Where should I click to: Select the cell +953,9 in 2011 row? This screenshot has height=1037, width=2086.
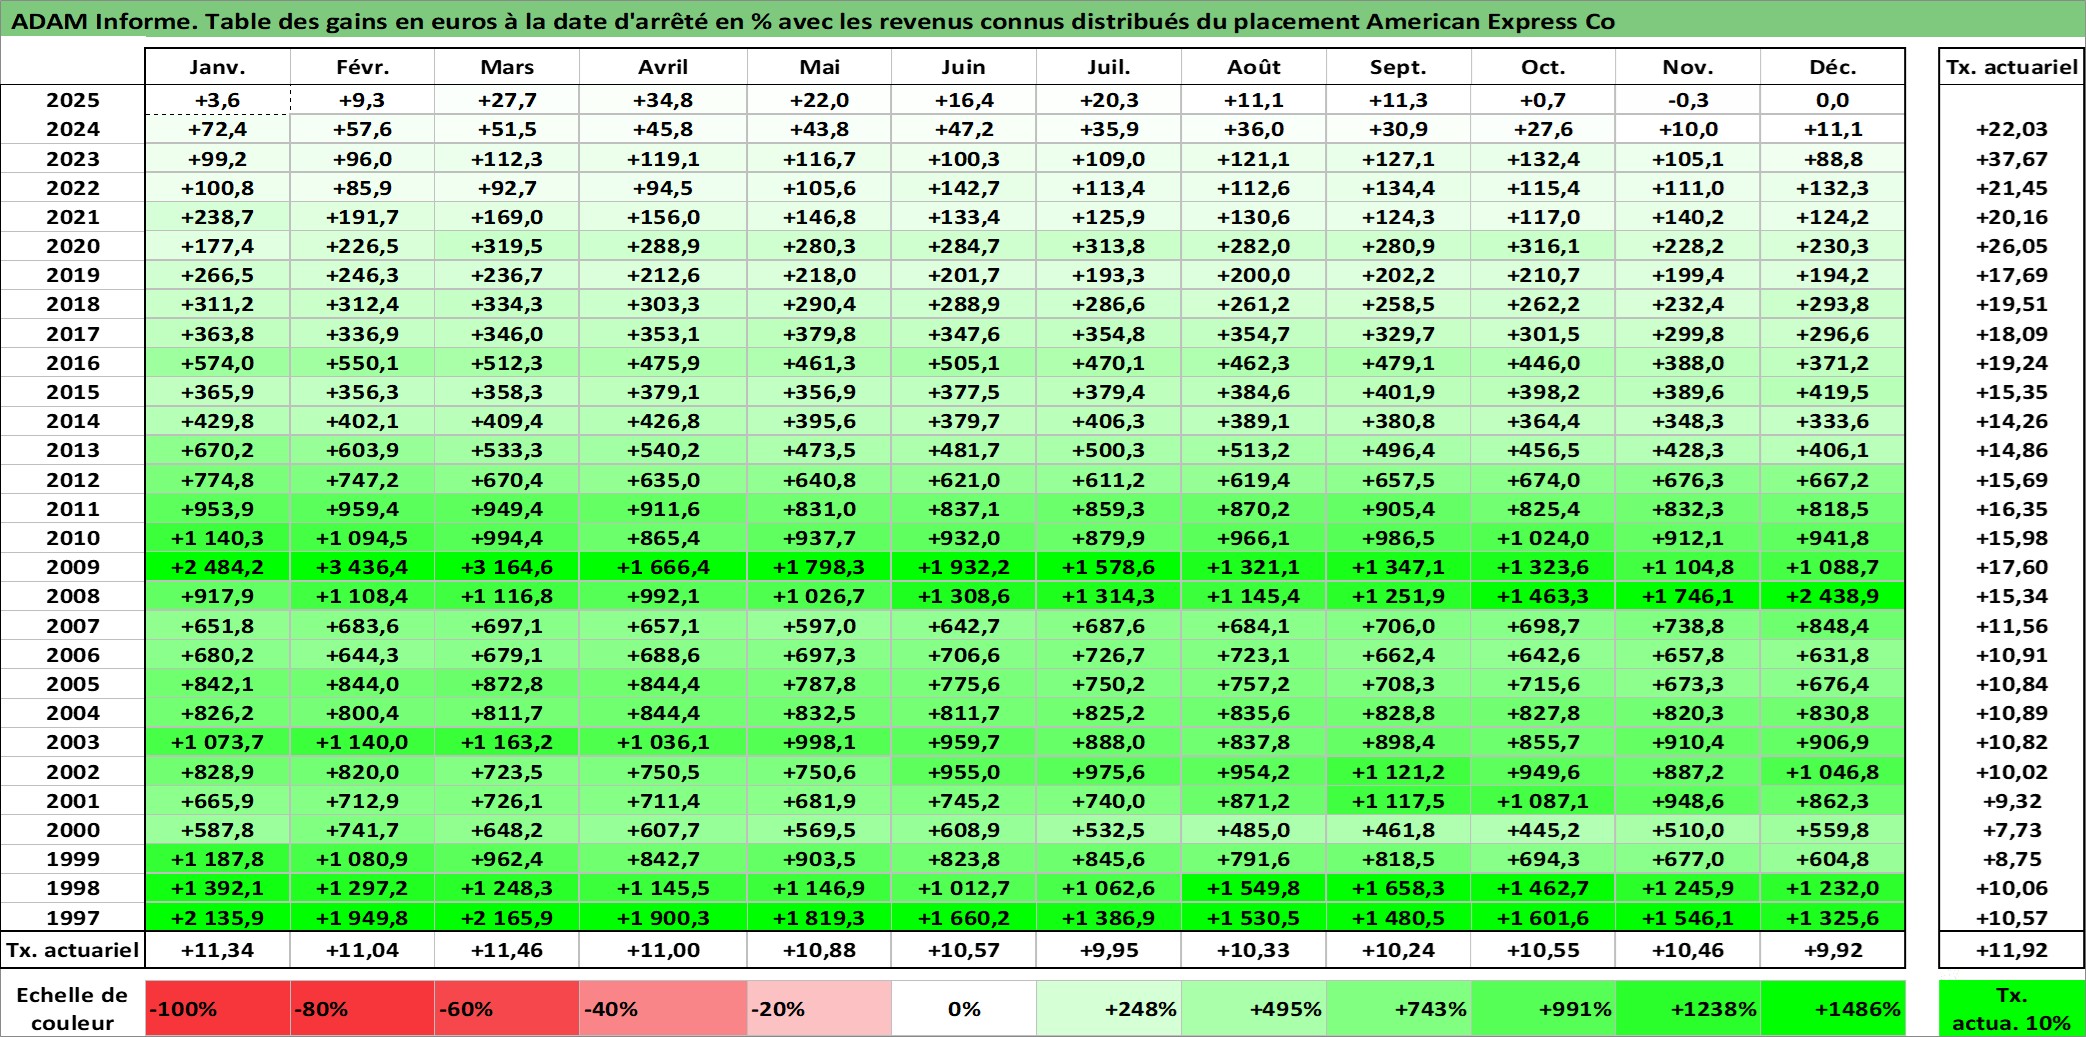click(x=218, y=509)
